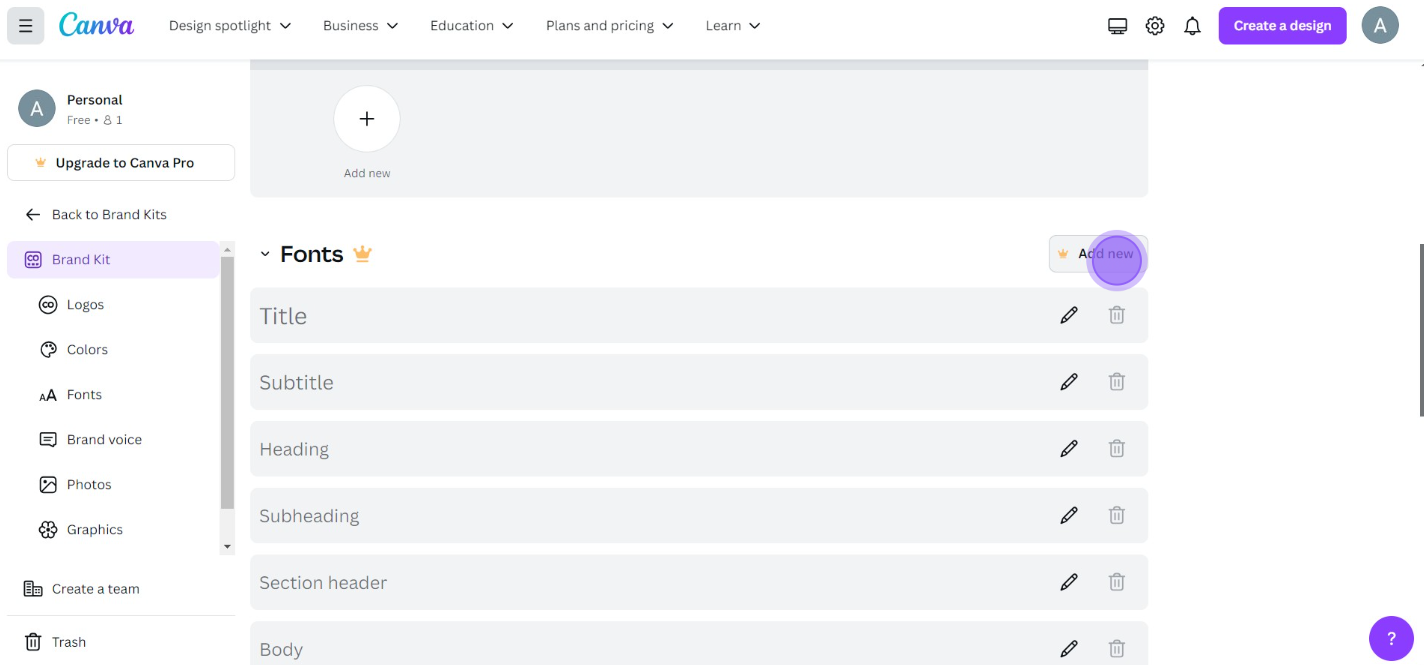Open the Learn dropdown menu

coord(733,26)
